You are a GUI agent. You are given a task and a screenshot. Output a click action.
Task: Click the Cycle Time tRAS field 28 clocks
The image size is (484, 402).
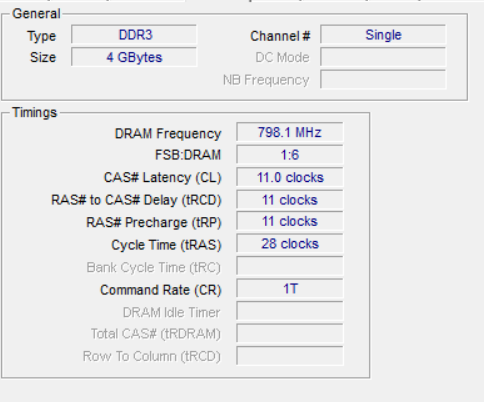click(290, 244)
